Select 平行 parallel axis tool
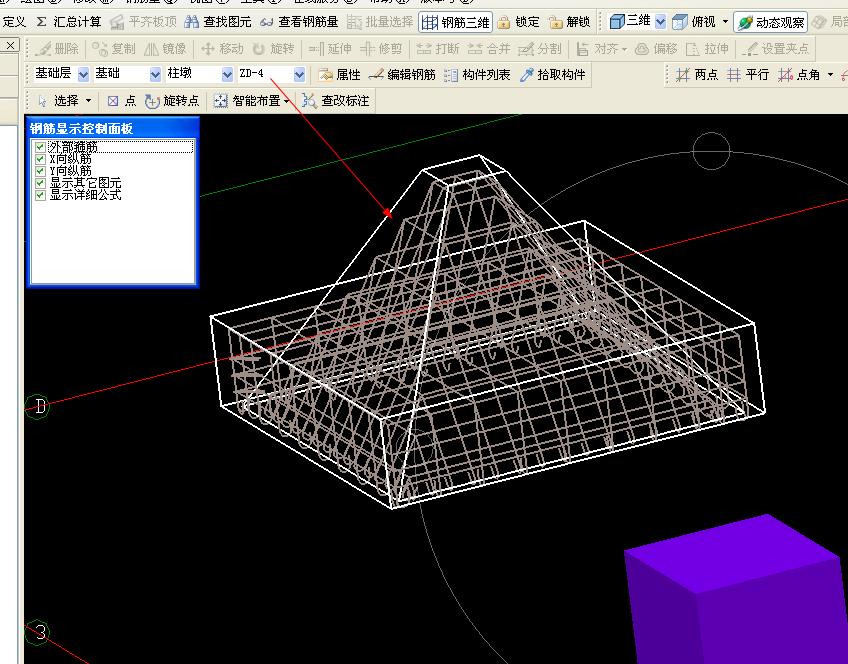The width and height of the screenshot is (848, 664). (747, 75)
